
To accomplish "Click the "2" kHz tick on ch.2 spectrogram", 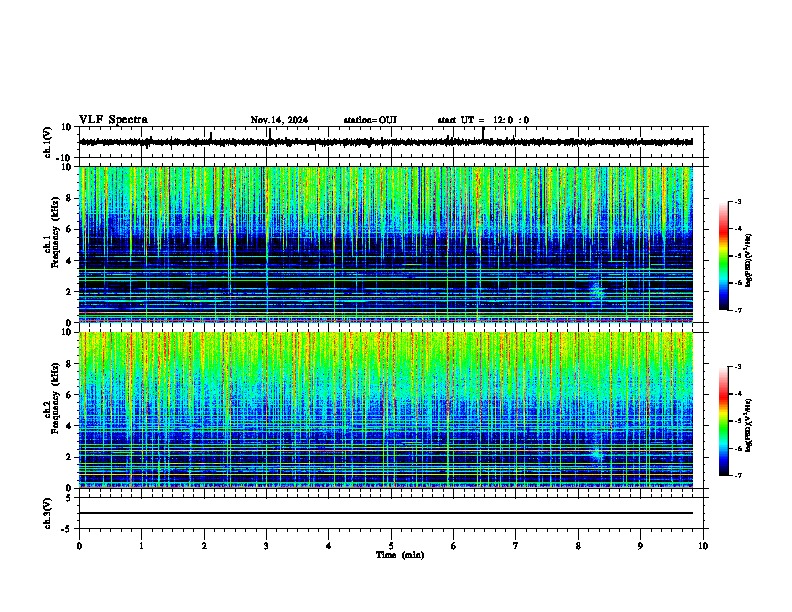I will pyautogui.click(x=70, y=457).
